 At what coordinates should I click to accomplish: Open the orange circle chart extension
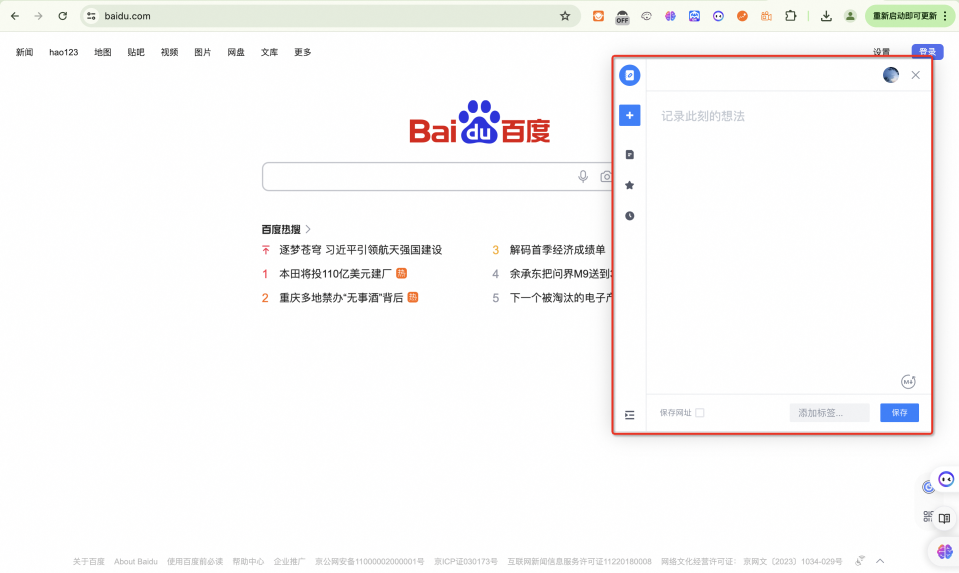742,16
